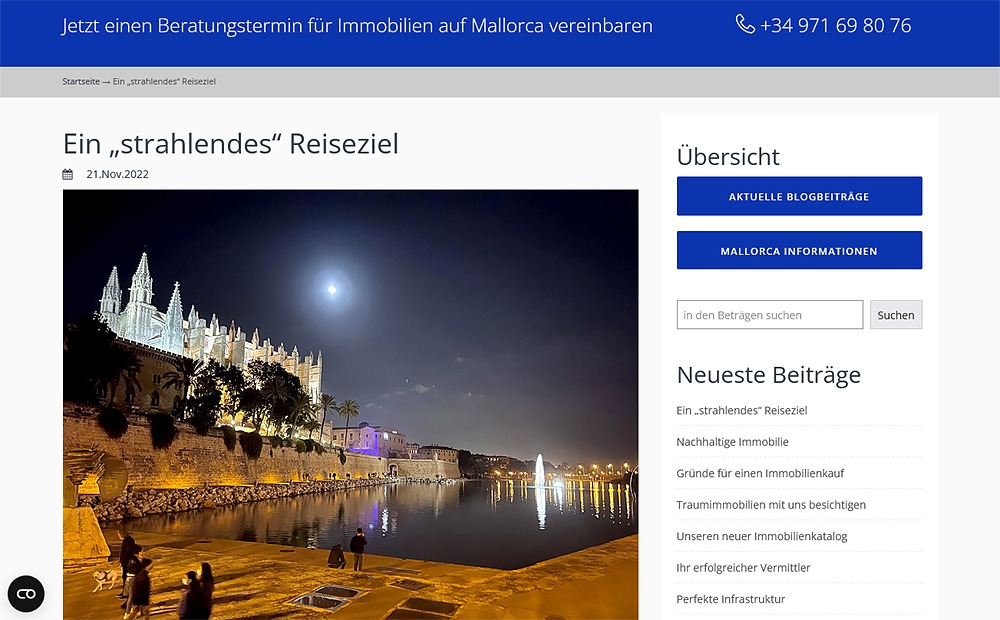The image size is (1000, 620).
Task: Click the calendar icon beside the date
Action: (x=68, y=174)
